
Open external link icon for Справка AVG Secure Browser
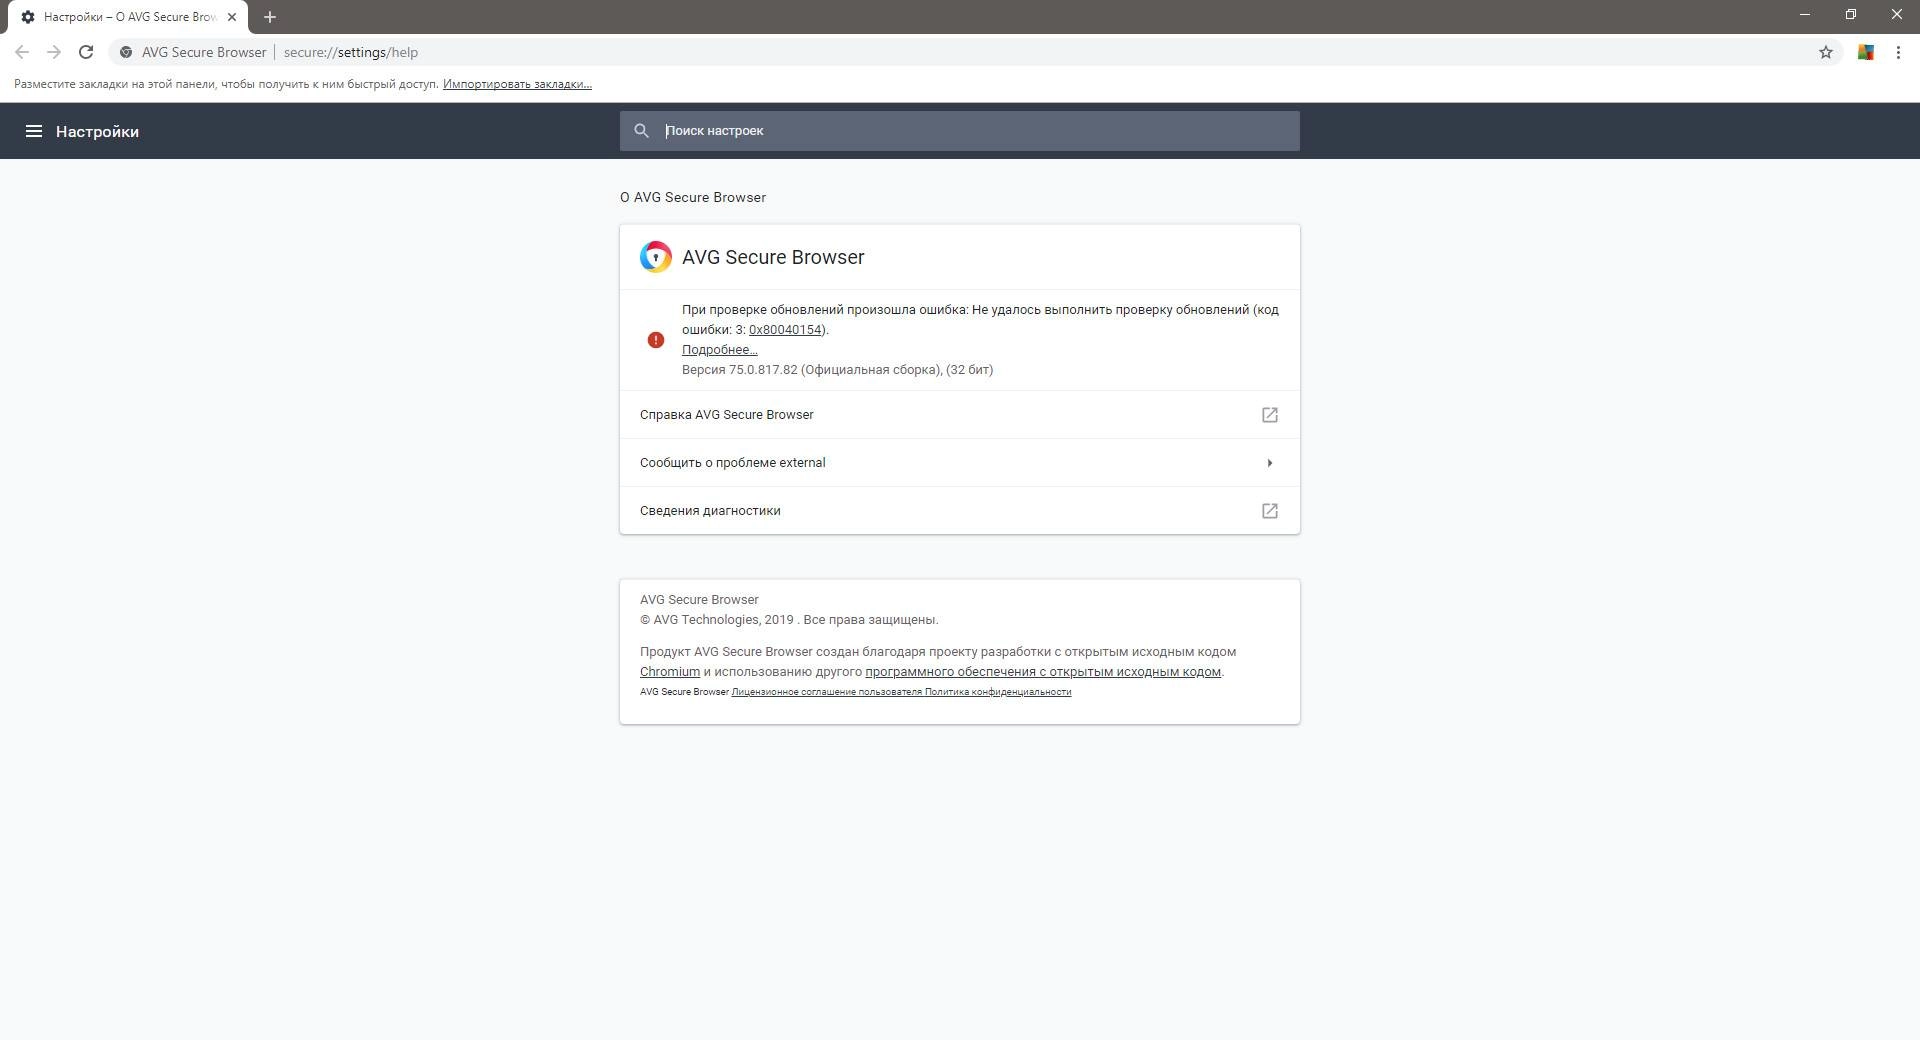(x=1270, y=415)
